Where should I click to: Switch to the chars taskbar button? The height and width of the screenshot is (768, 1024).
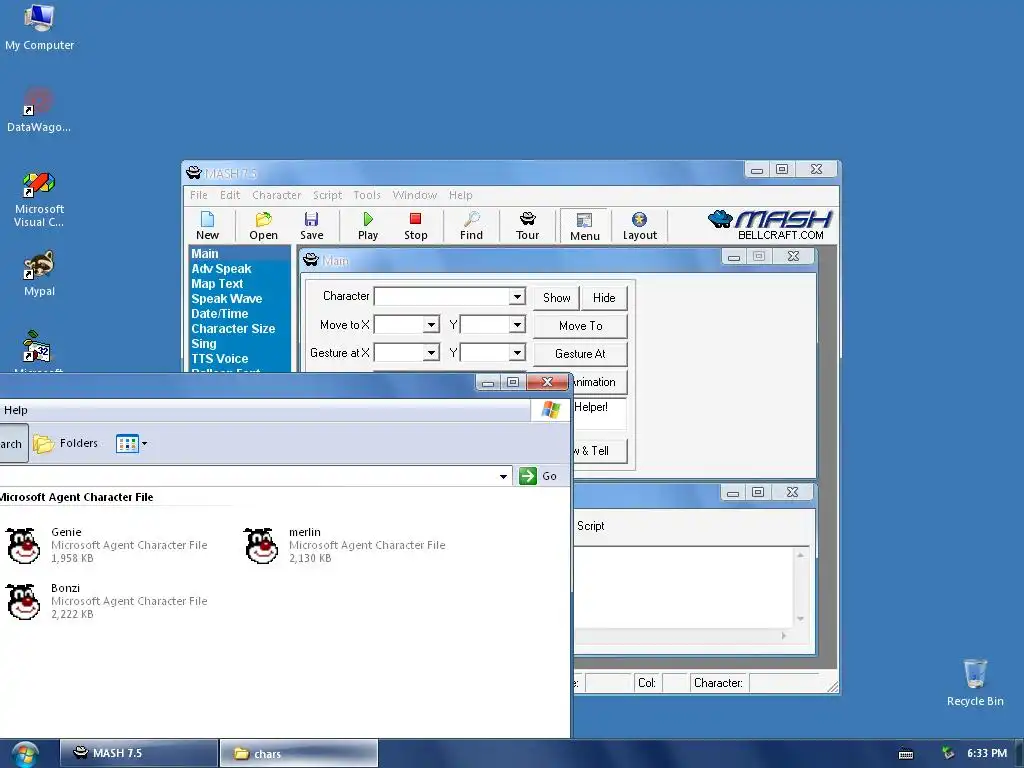tap(298, 753)
